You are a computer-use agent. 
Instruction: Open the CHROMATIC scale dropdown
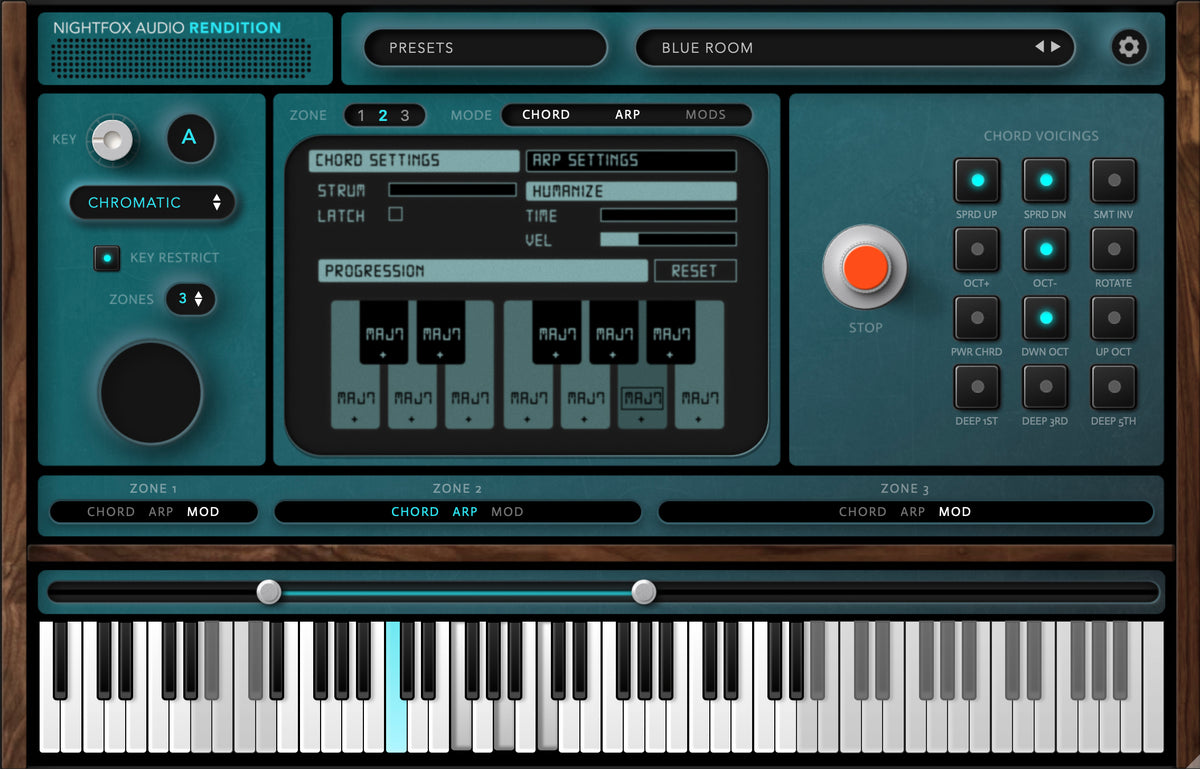tap(152, 202)
